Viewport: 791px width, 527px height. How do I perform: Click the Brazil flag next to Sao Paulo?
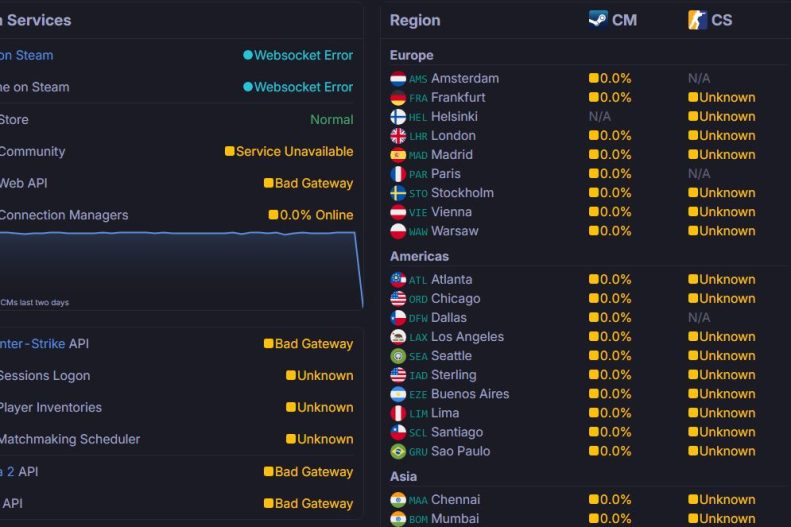pos(398,451)
